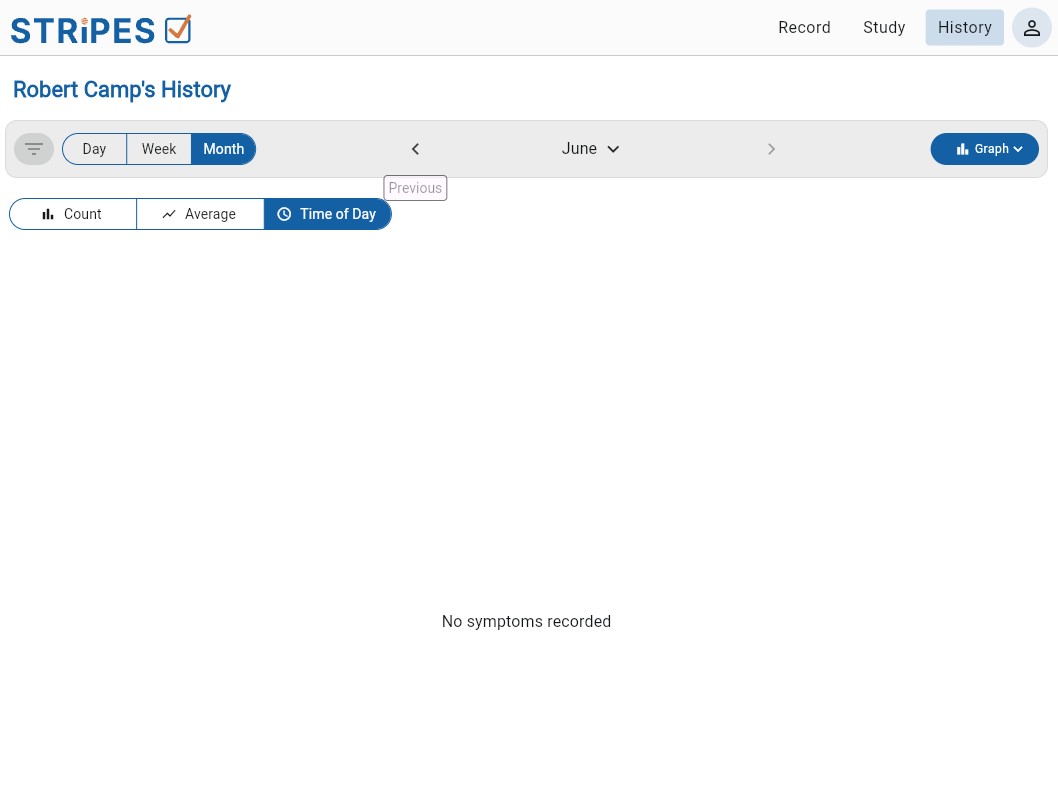This screenshot has height=803, width=1058.
Task: Open the filter options icon
Action: (34, 149)
